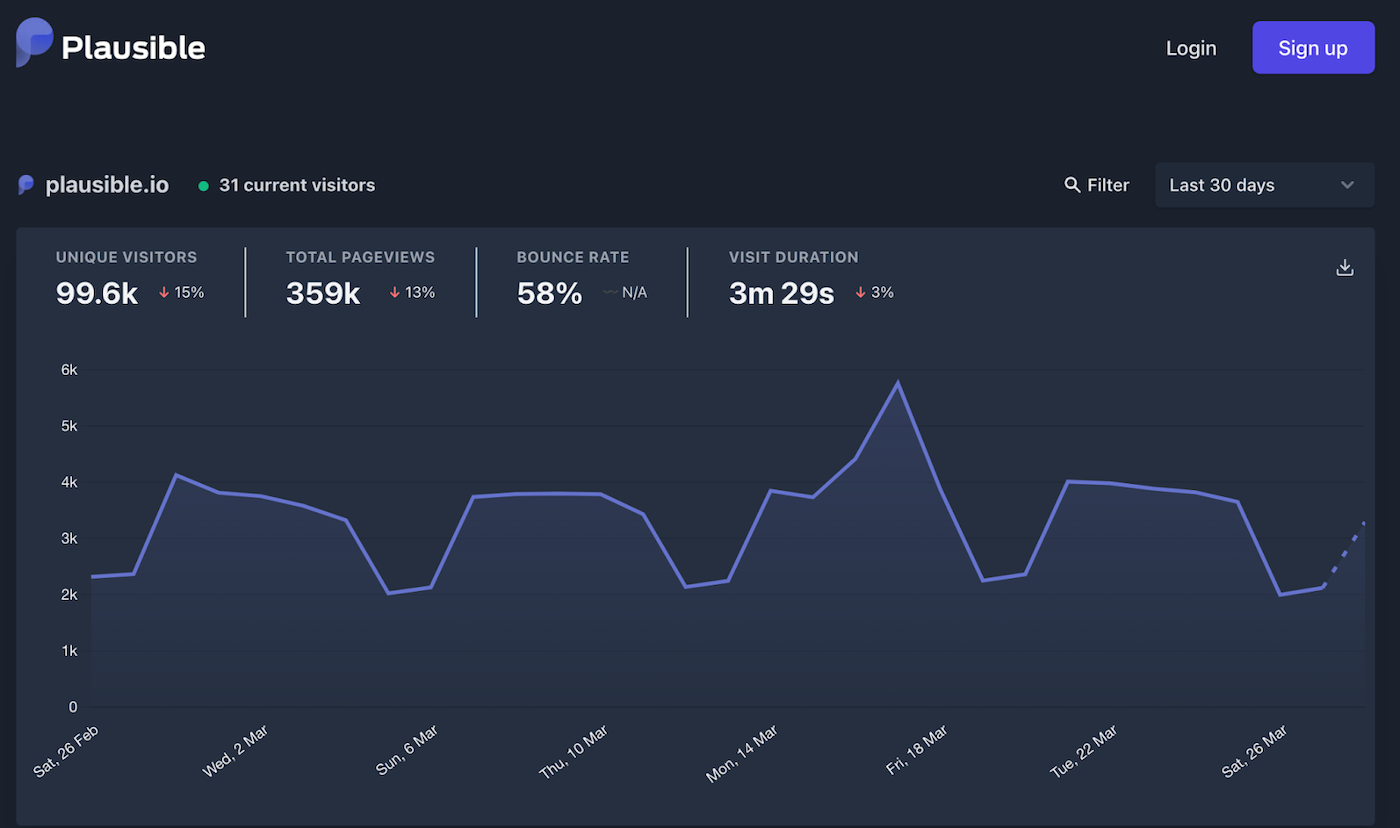Click the Wed, 2 Mar axis label

click(236, 751)
